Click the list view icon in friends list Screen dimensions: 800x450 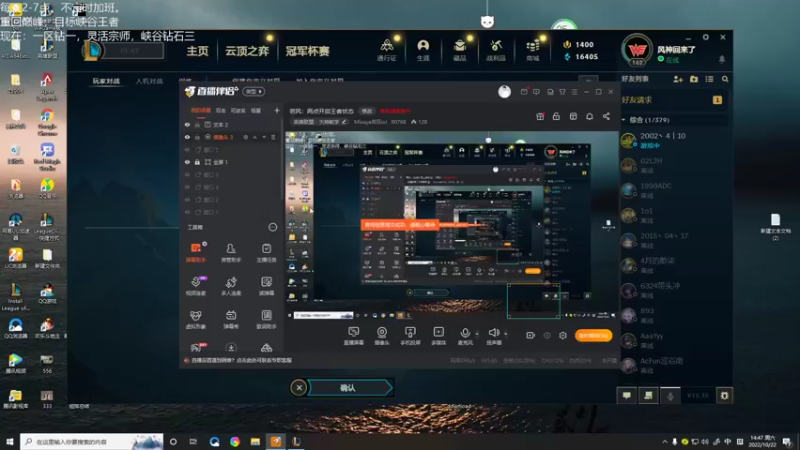[709, 79]
